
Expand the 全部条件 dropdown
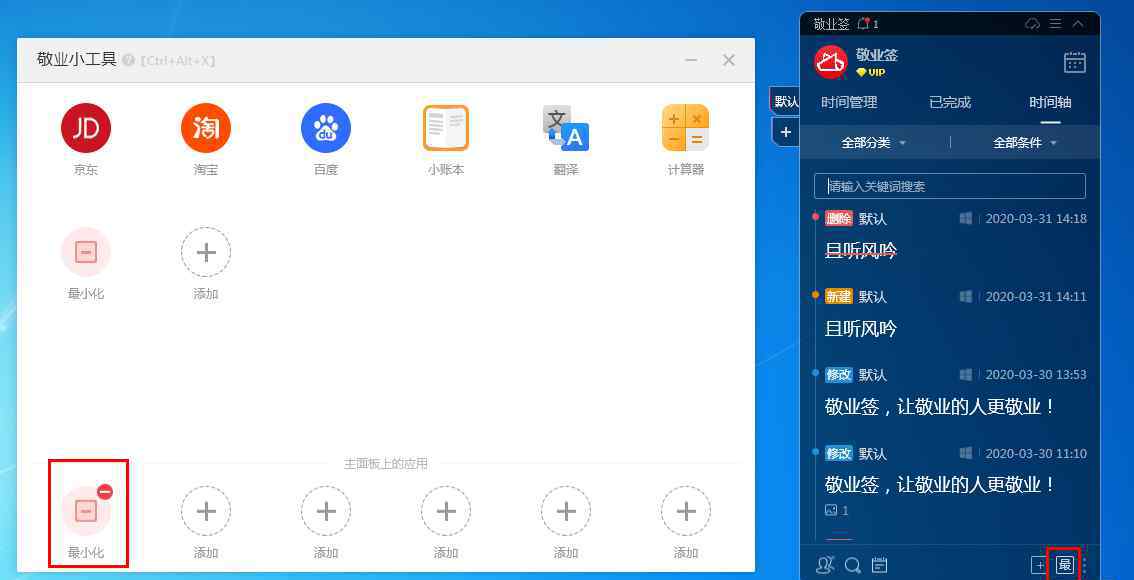pos(1025,142)
